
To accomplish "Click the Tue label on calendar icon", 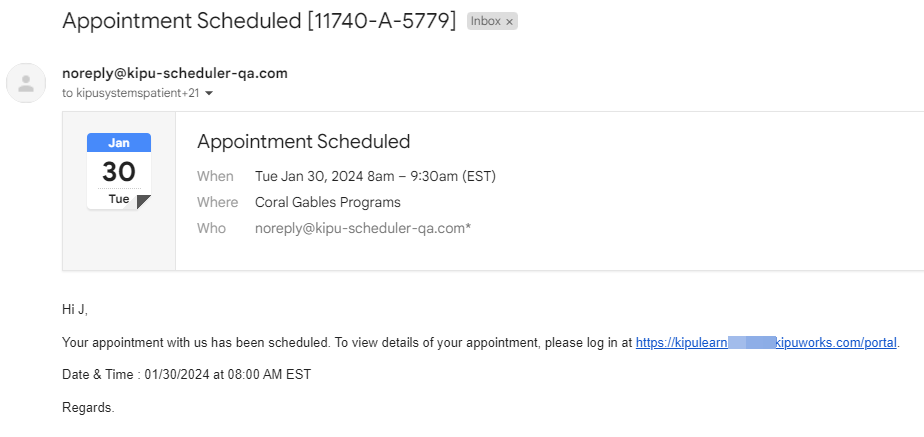I will pos(119,199).
